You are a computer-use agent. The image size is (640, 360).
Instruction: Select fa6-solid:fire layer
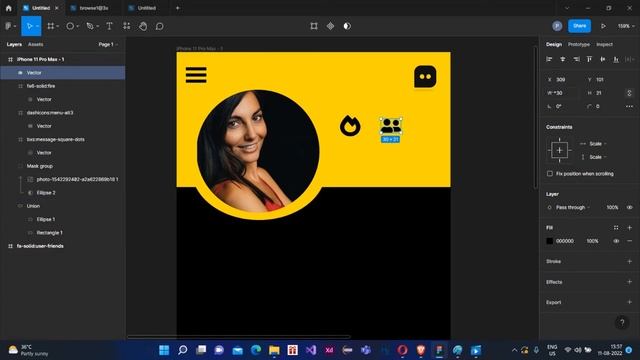(62, 86)
